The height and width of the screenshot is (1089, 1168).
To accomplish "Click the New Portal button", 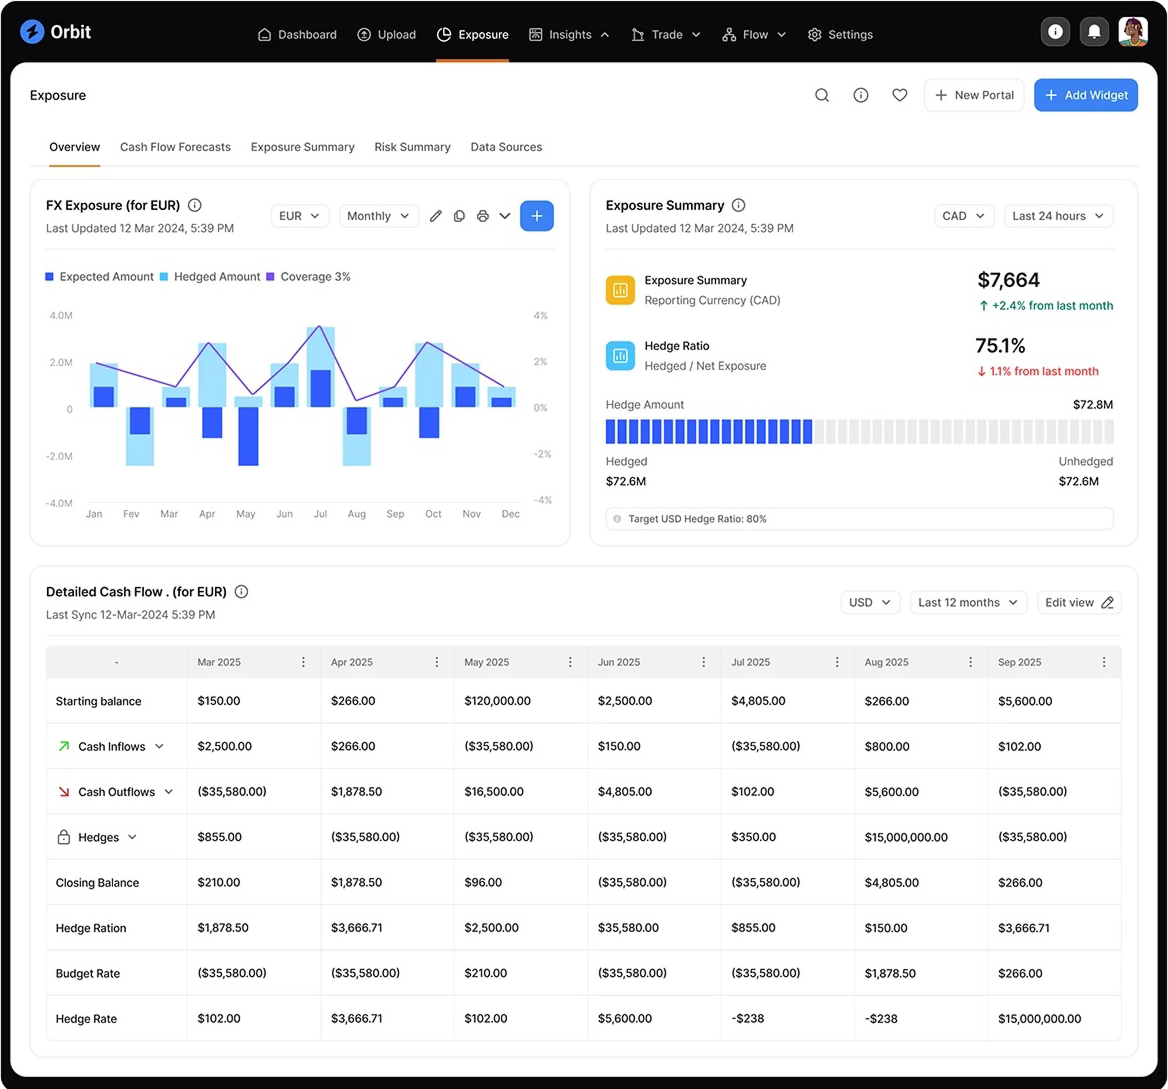I will (x=974, y=95).
